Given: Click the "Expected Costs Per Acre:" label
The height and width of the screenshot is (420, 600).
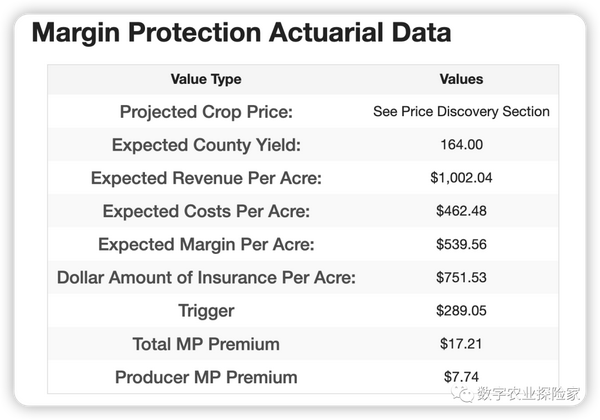Looking at the screenshot, I should click(x=206, y=211).
